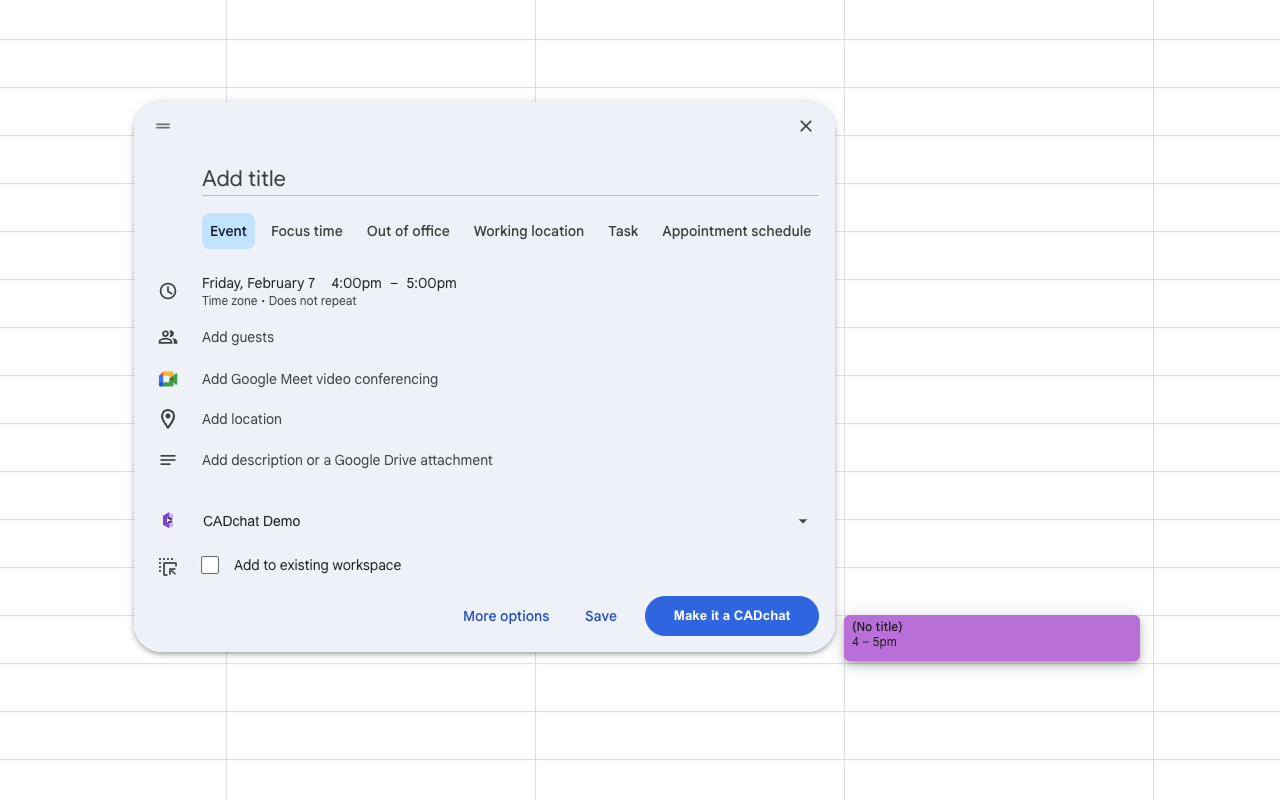
Task: Select the Out of office tab
Action: click(x=408, y=231)
